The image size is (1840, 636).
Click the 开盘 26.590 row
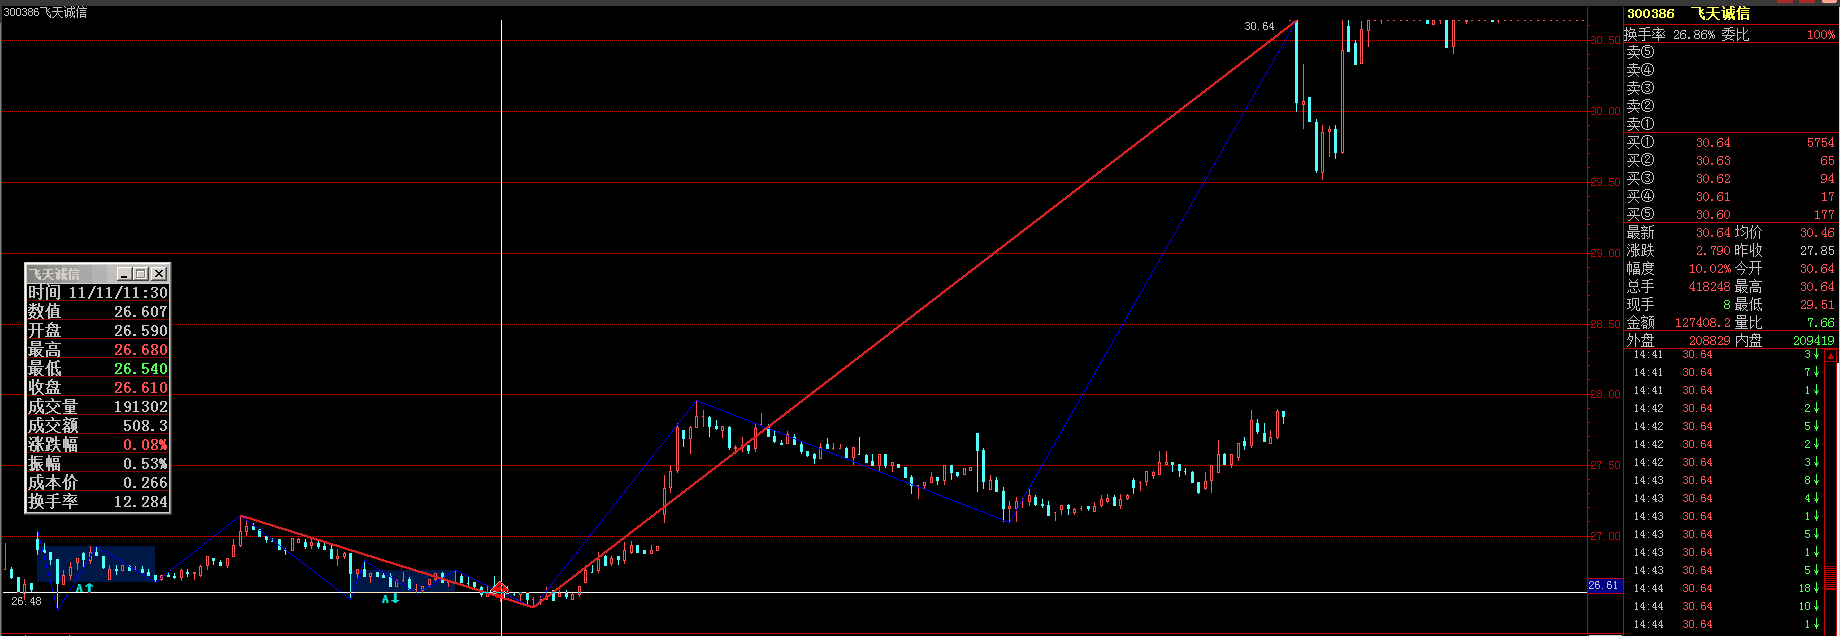click(98, 331)
